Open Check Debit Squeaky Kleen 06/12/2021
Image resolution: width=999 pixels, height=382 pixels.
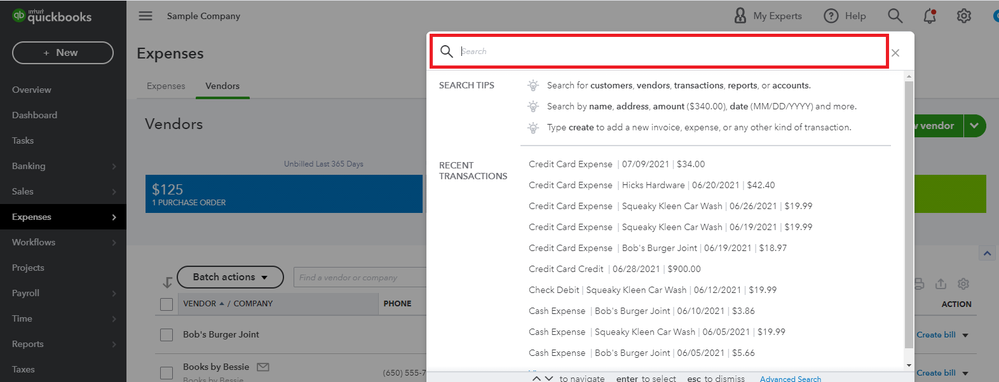pos(652,290)
